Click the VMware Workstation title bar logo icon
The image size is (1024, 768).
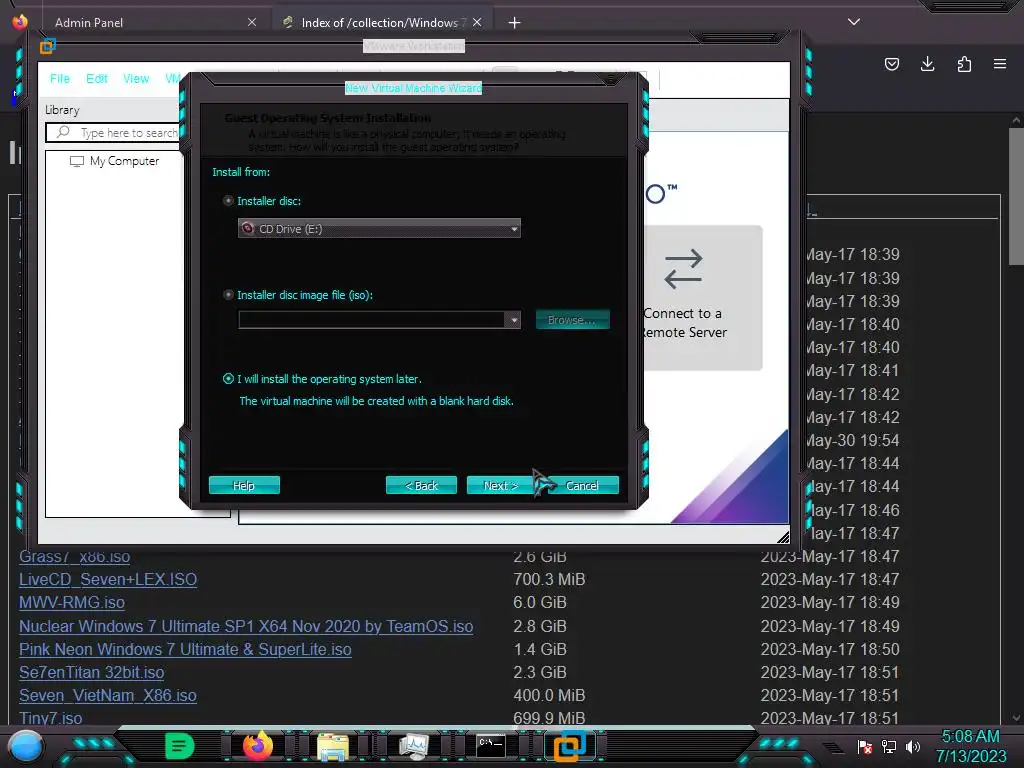pos(48,46)
